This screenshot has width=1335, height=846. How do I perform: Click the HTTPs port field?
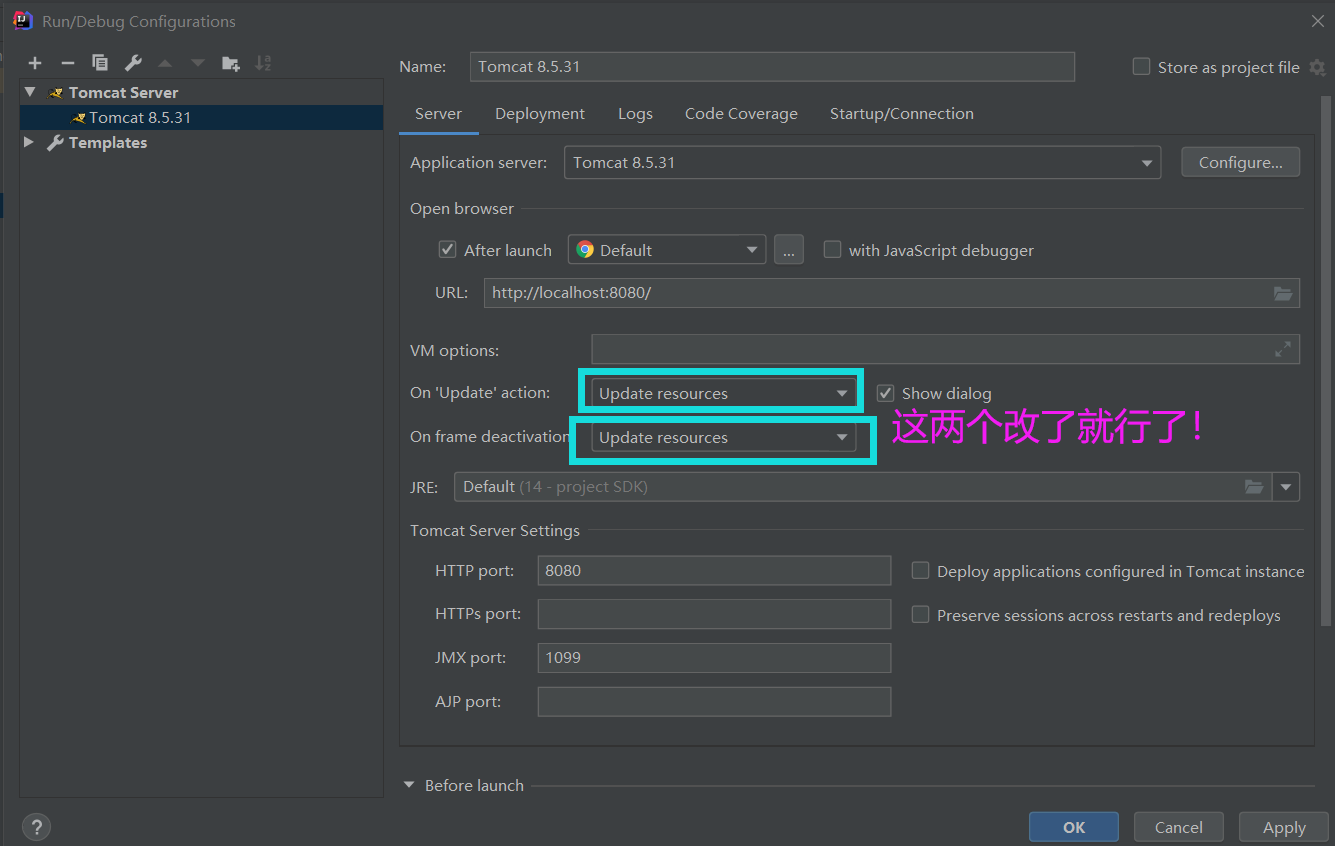coord(714,614)
